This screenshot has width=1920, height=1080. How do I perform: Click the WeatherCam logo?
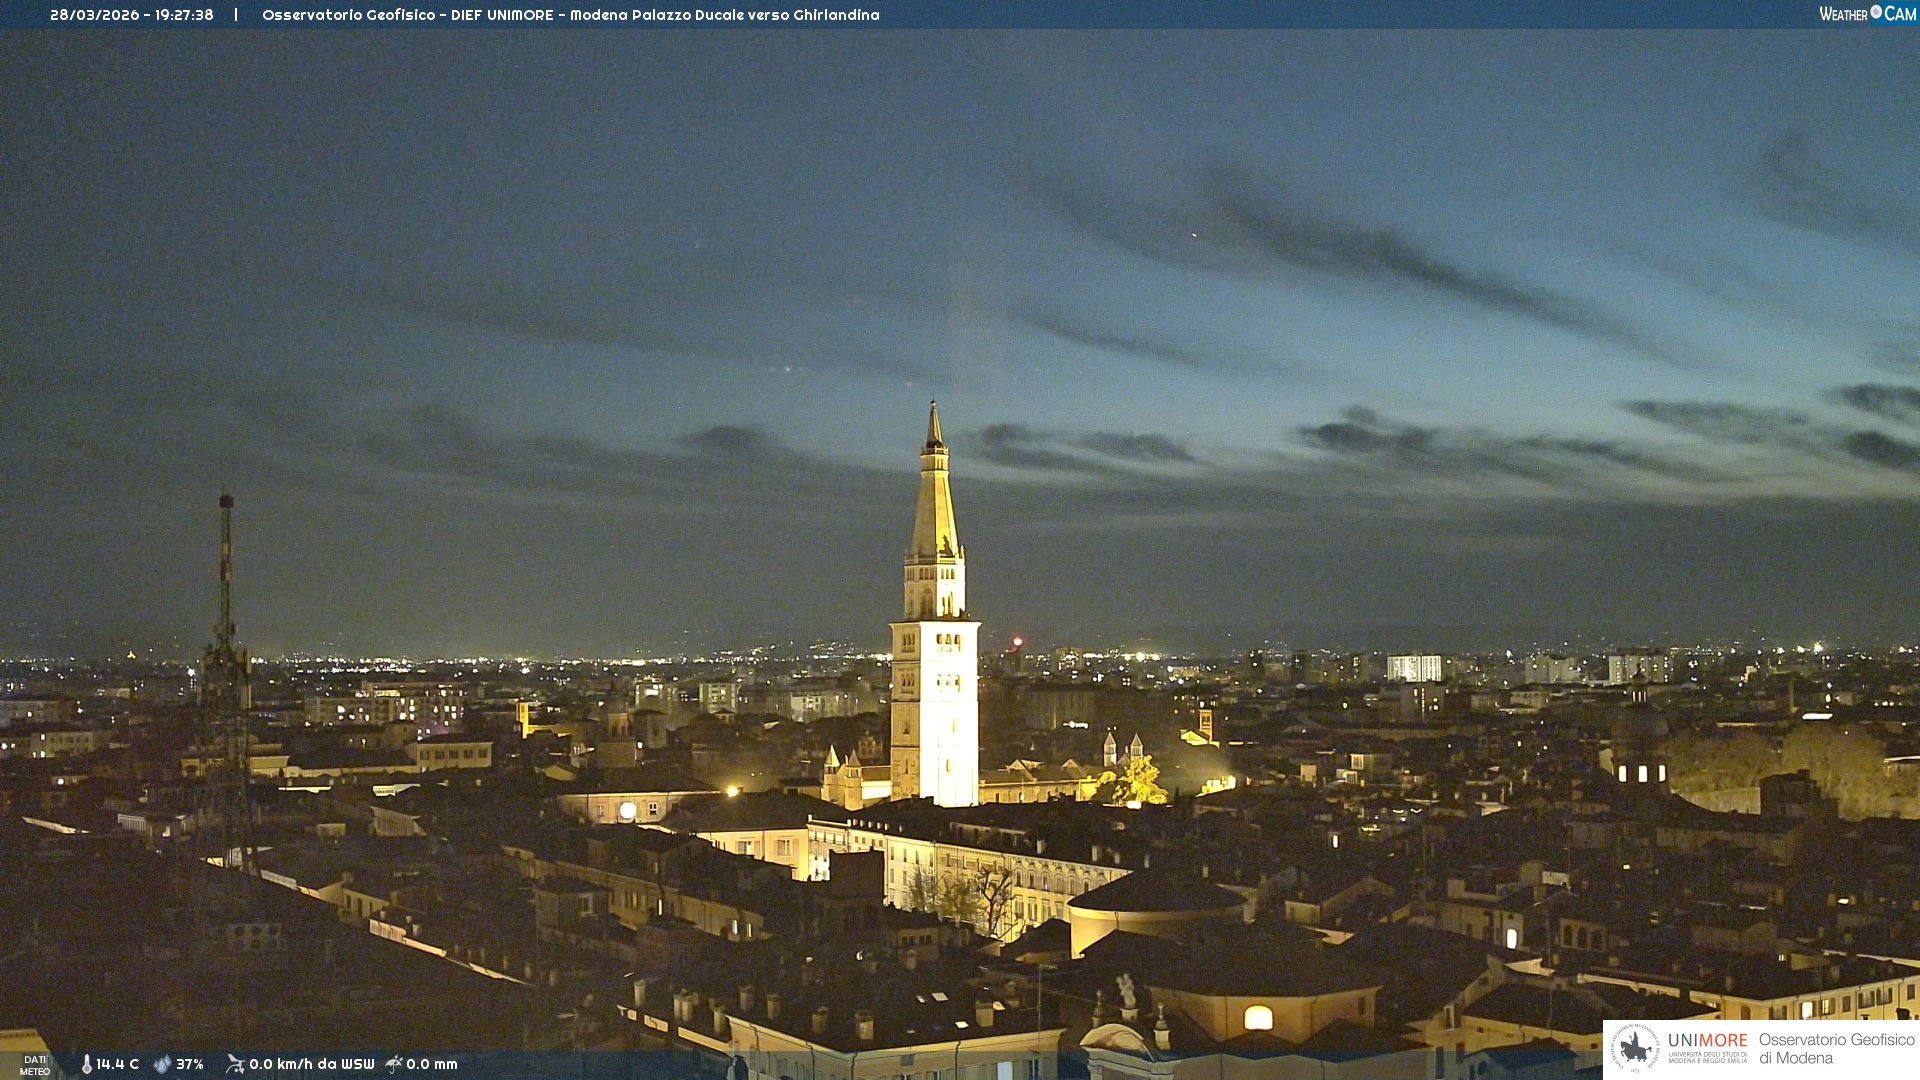1866,14
